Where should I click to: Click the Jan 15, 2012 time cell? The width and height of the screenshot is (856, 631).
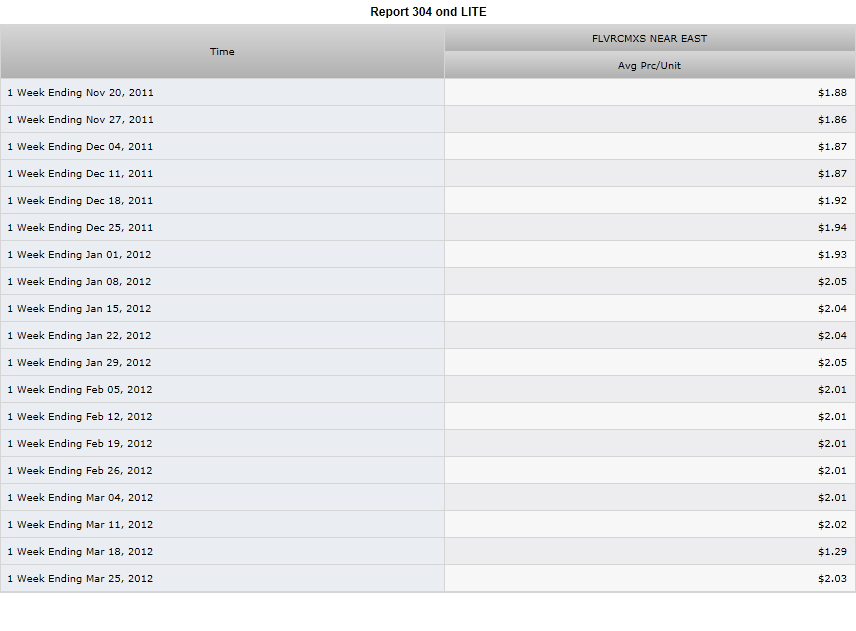pos(222,308)
